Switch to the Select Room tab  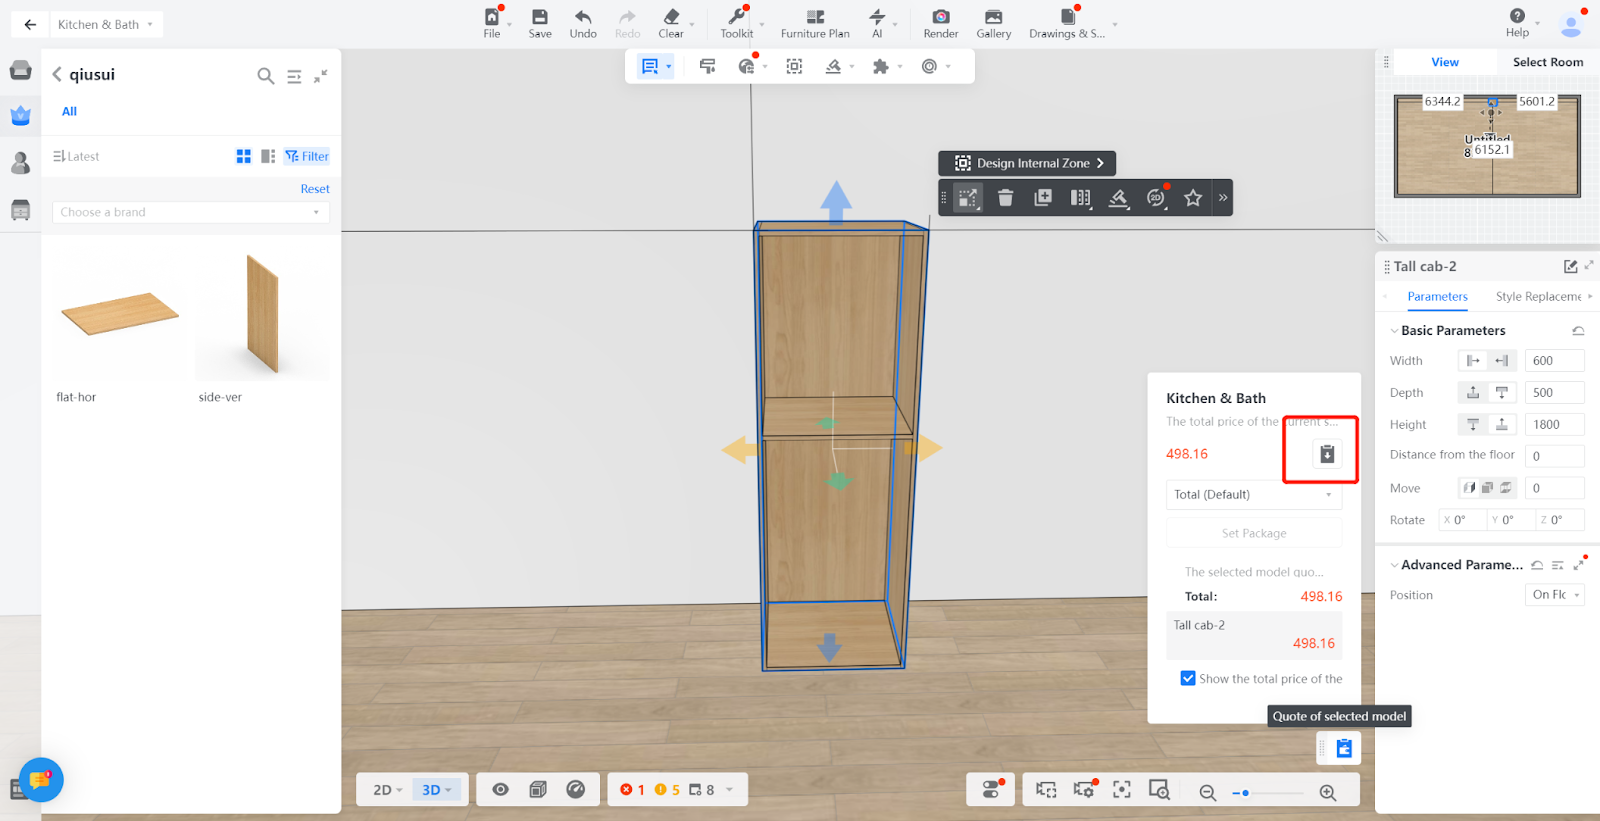1547,62
